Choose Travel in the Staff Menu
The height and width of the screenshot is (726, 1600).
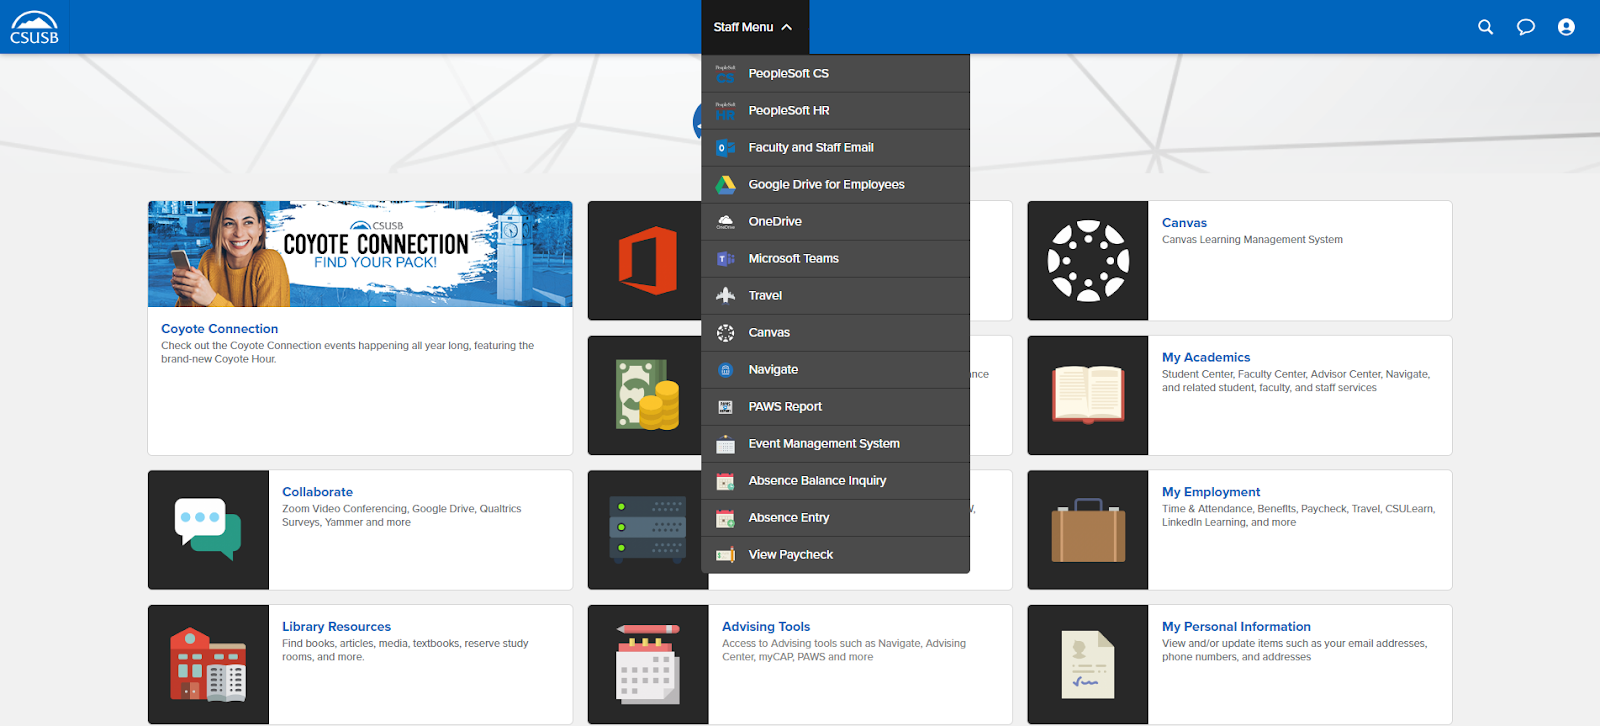click(836, 296)
